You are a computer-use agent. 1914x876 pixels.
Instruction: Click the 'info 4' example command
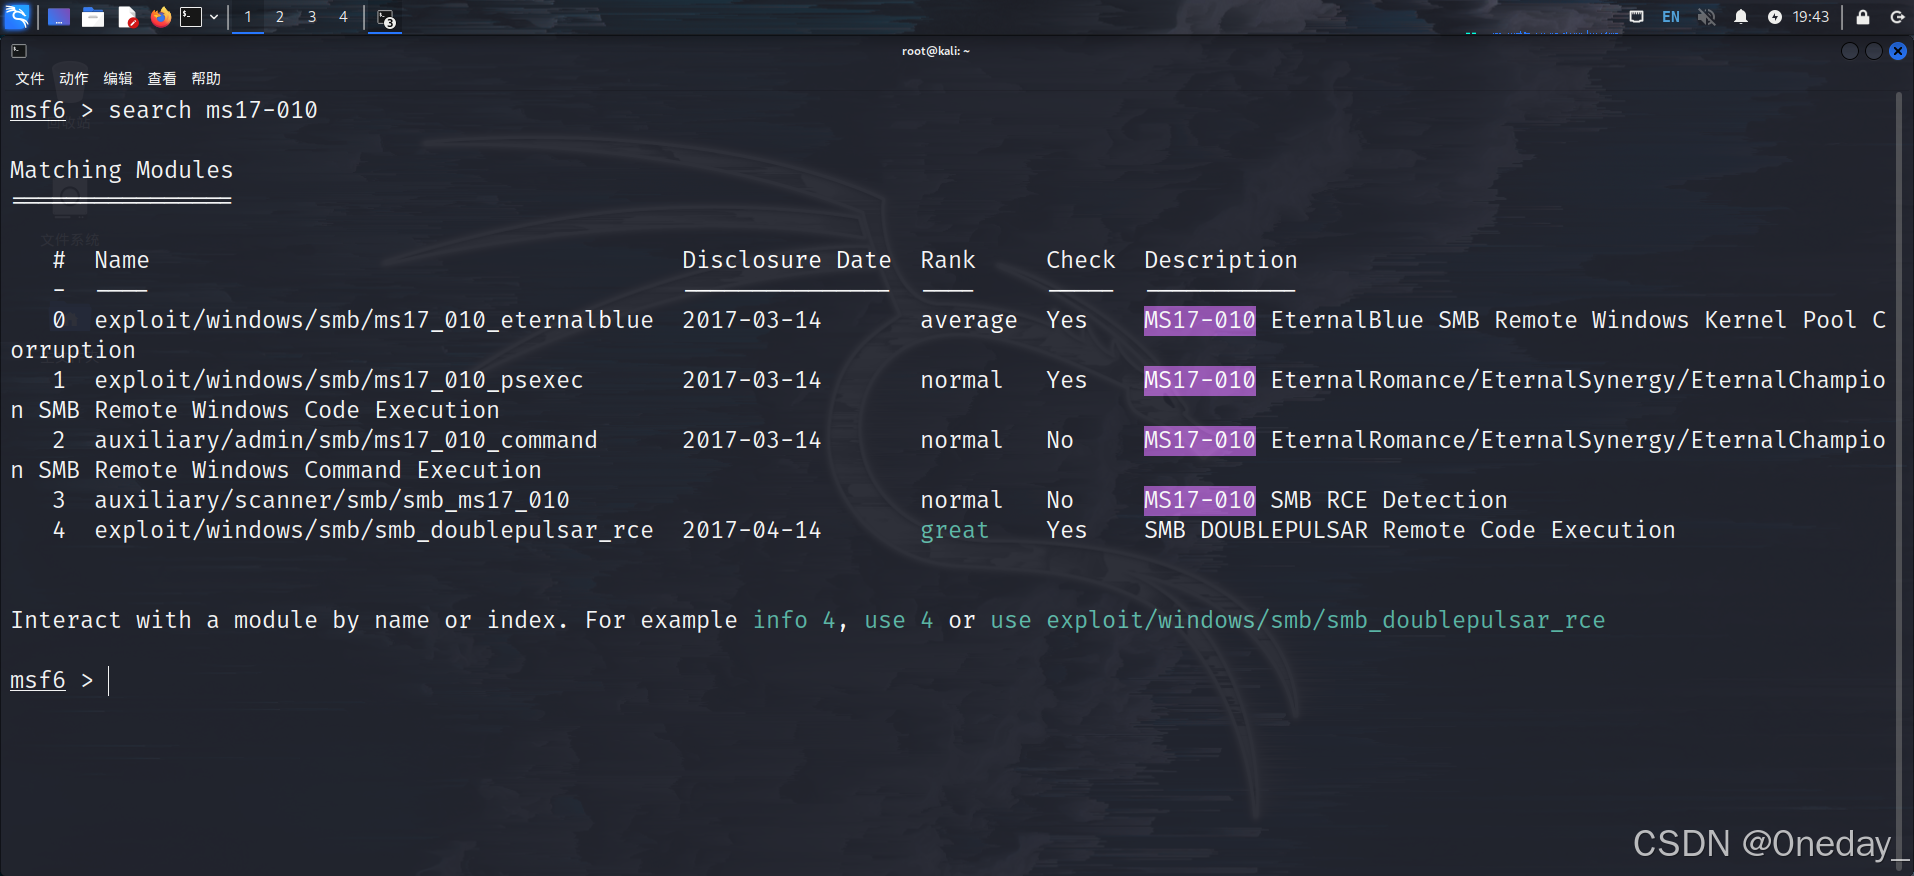tap(794, 620)
